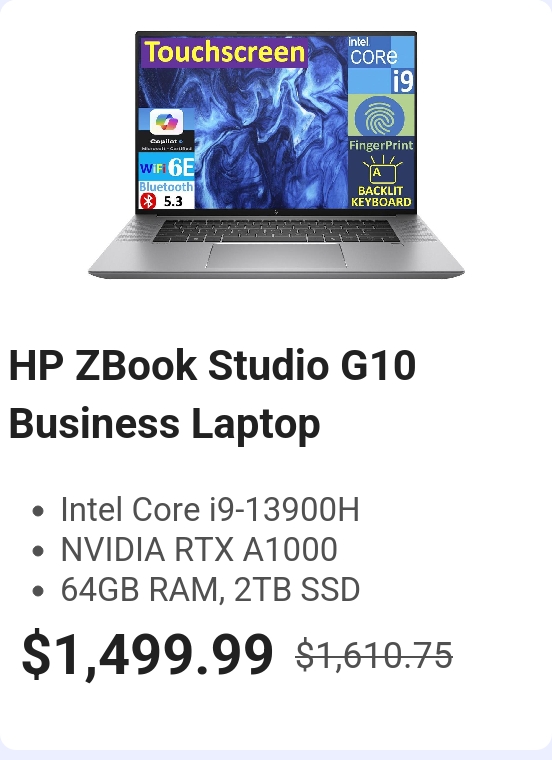The height and width of the screenshot is (760, 552).
Task: Click the laptop keyboard in product photo
Action: tap(276, 231)
